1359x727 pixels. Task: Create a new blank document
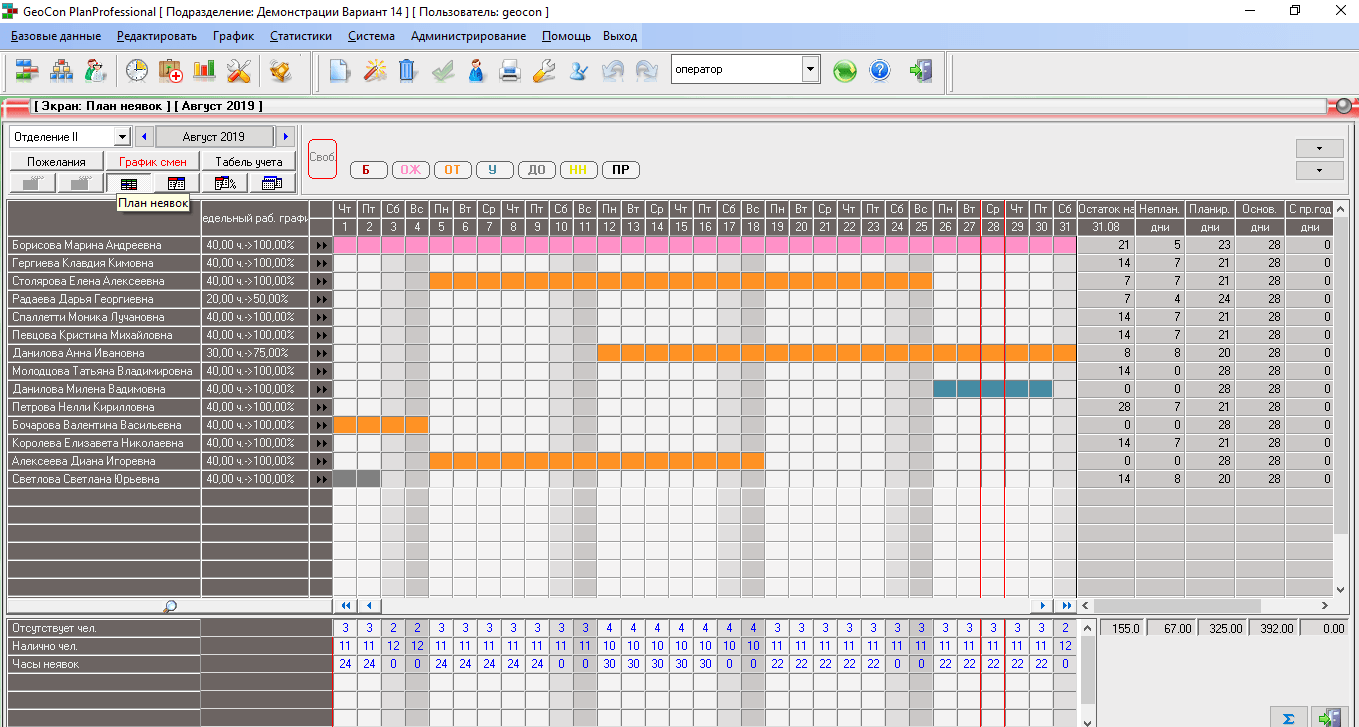coord(341,71)
